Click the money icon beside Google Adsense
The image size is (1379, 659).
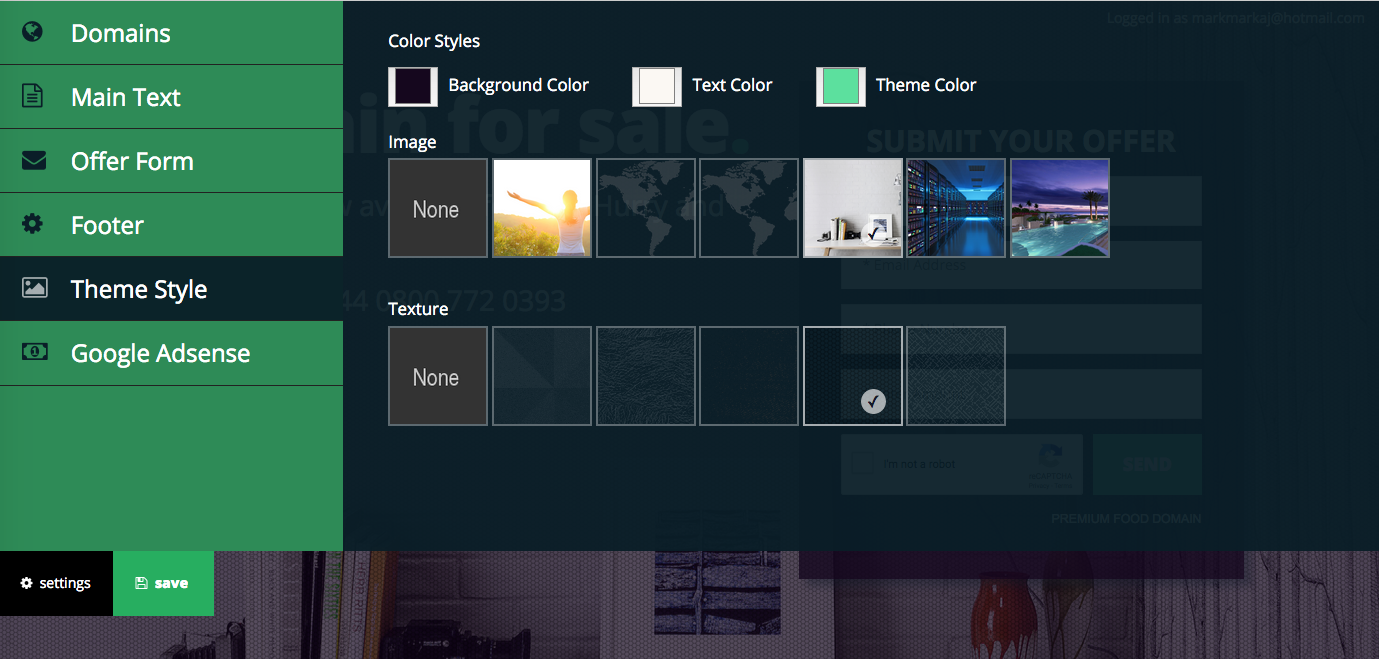pos(34,352)
